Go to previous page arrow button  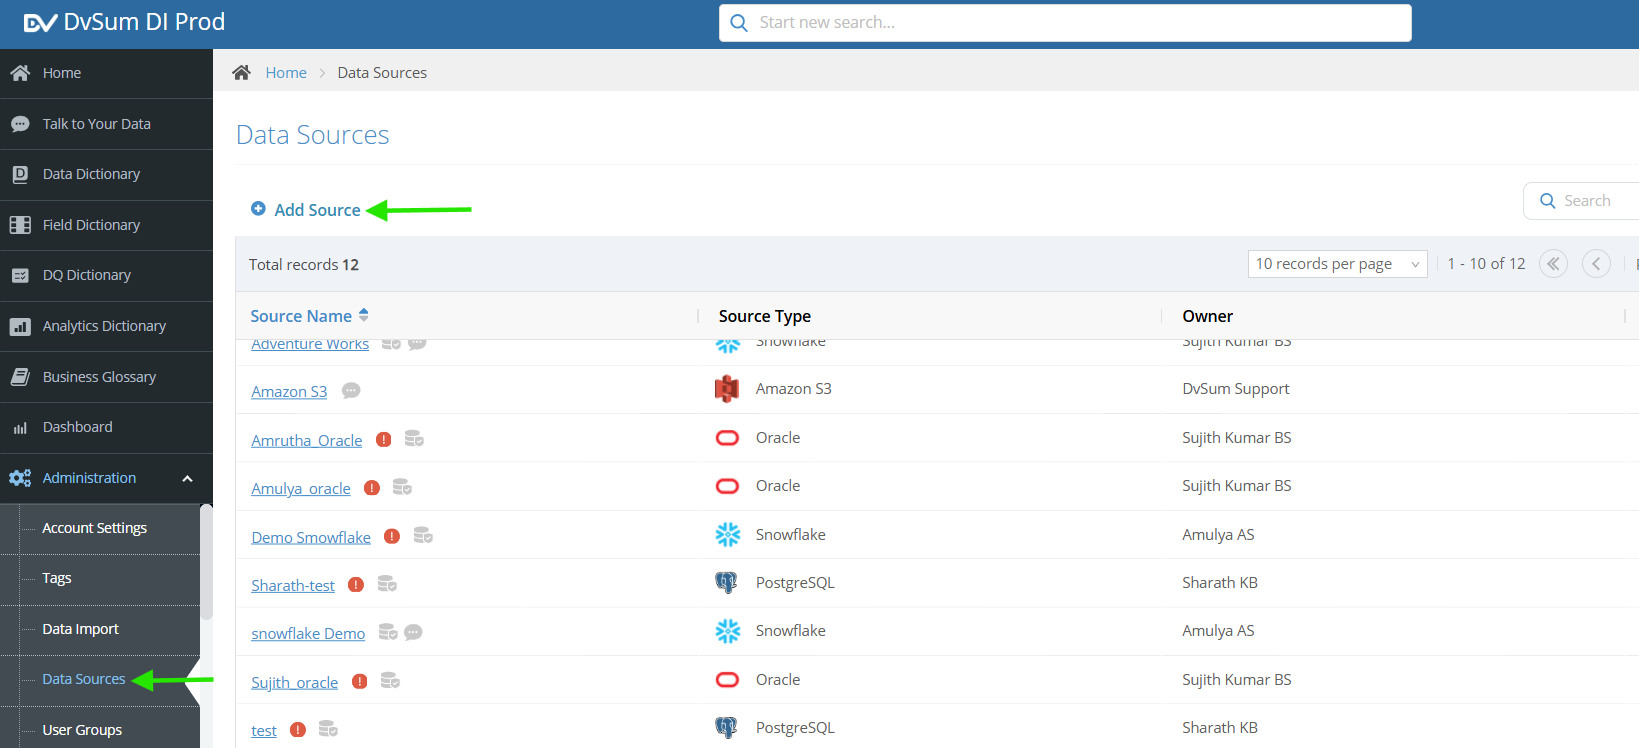1596,264
